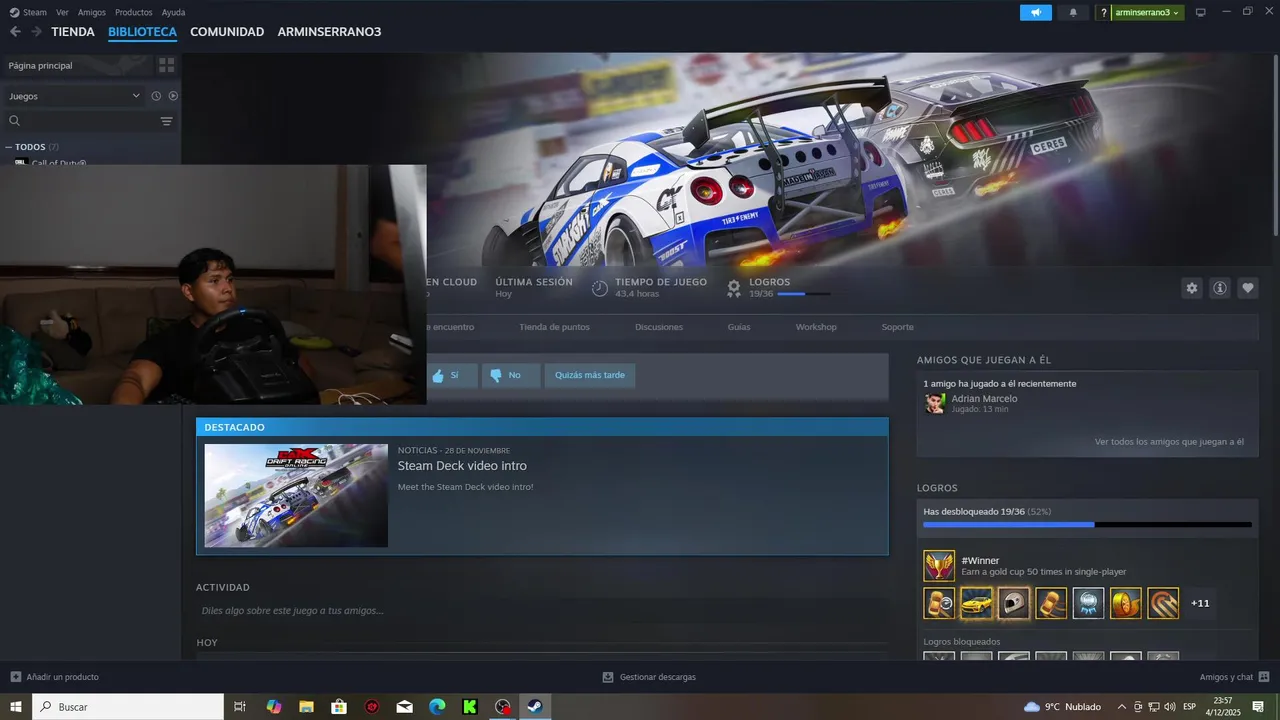Image resolution: width=1280 pixels, height=720 pixels.
Task: Collapse the TODOS games category
Action: coord(9,147)
